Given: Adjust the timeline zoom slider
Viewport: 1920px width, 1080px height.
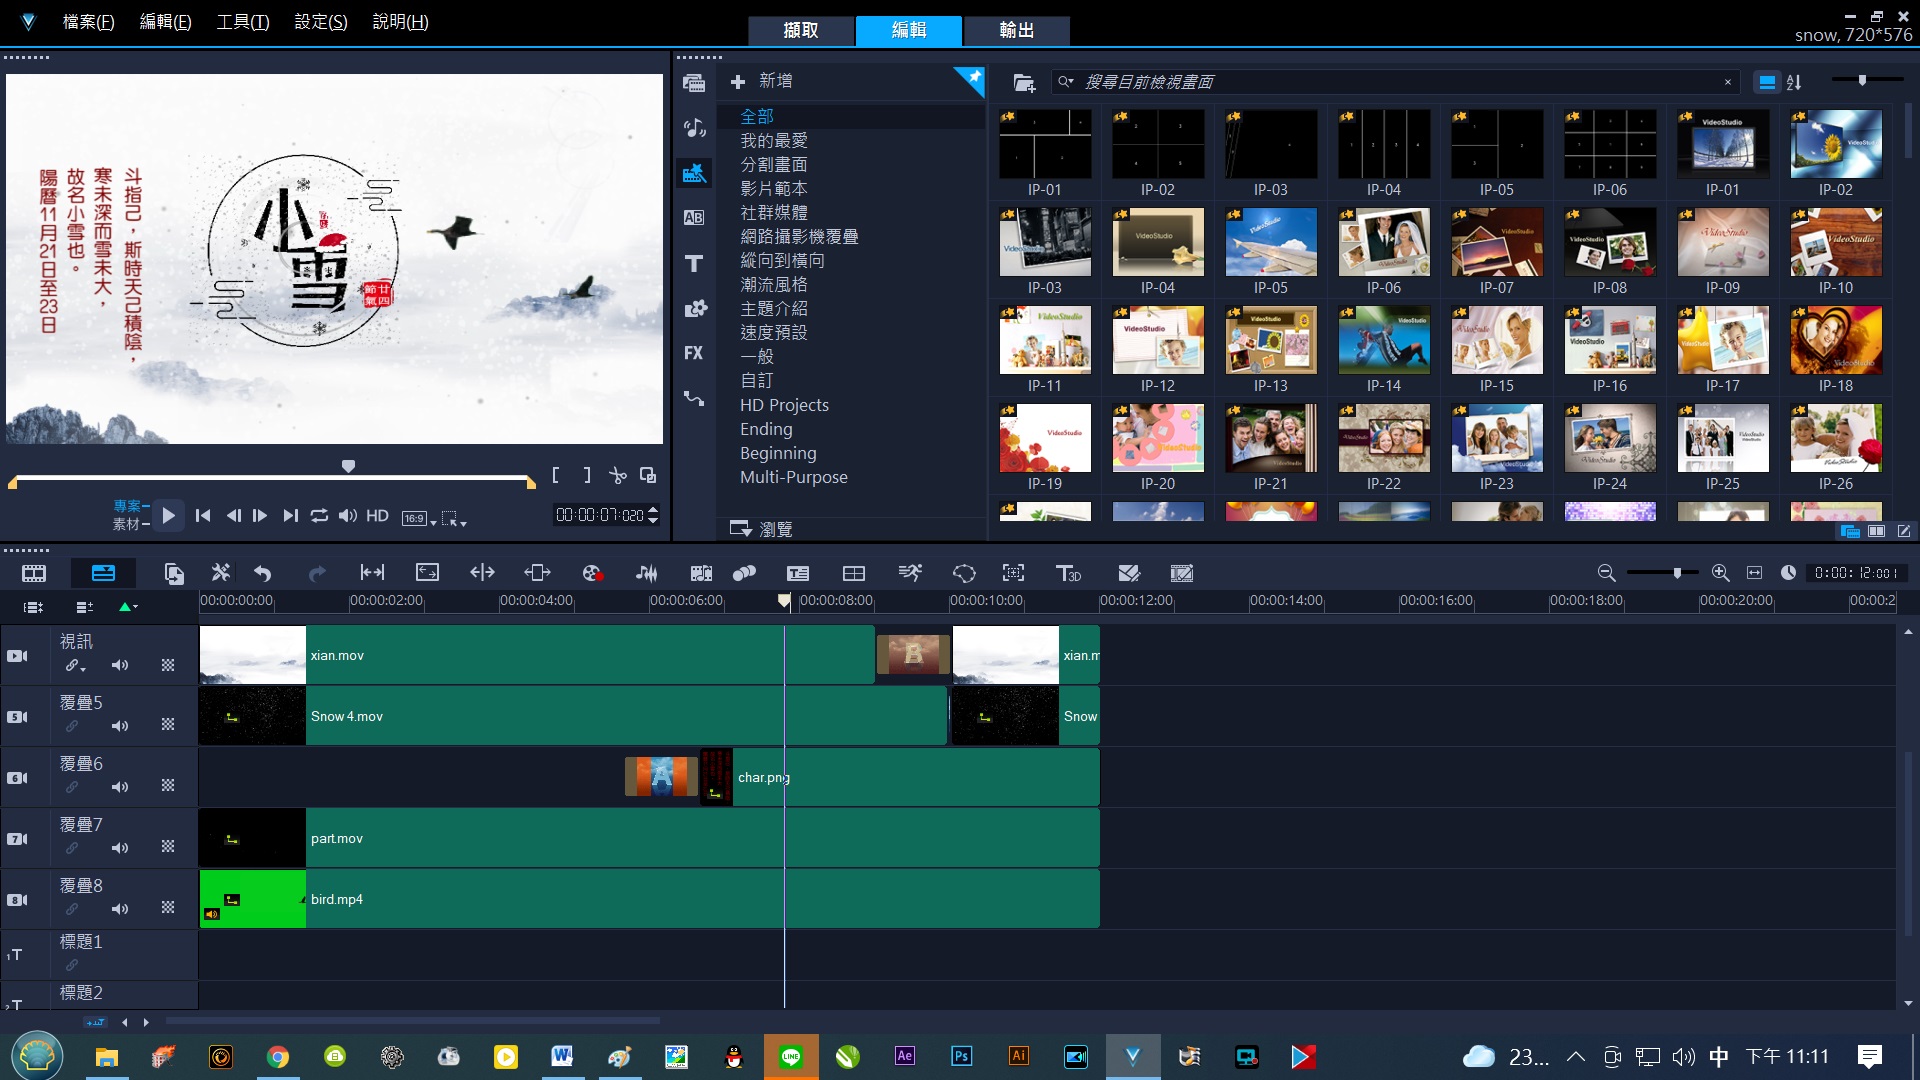Looking at the screenshot, I should point(1677,573).
